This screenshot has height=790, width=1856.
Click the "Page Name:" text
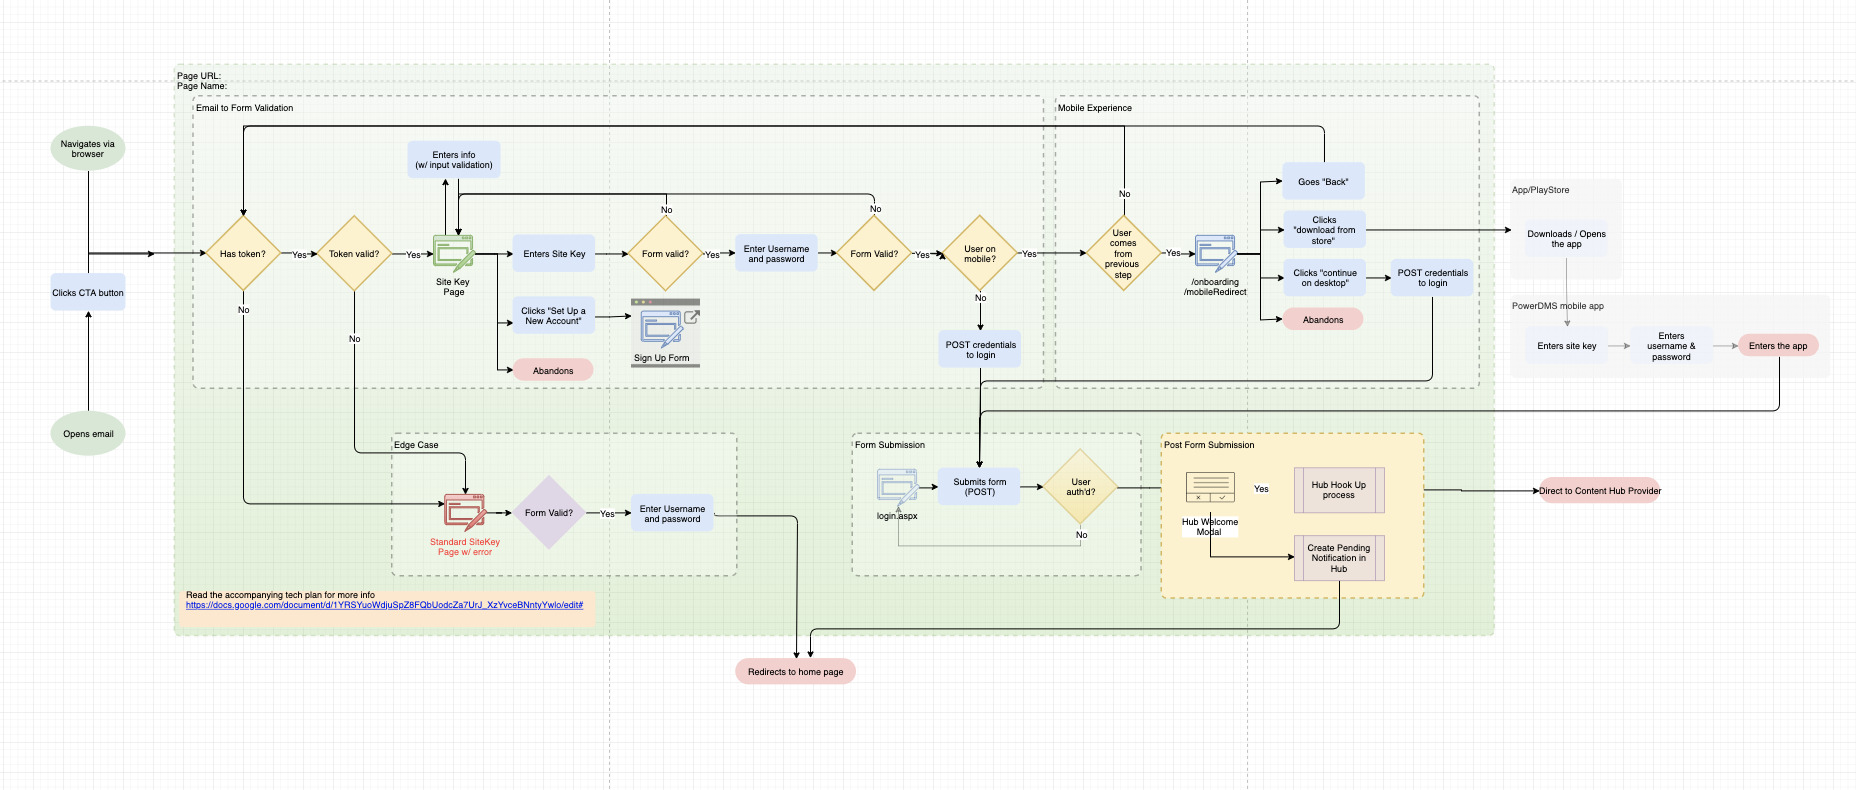click(202, 86)
